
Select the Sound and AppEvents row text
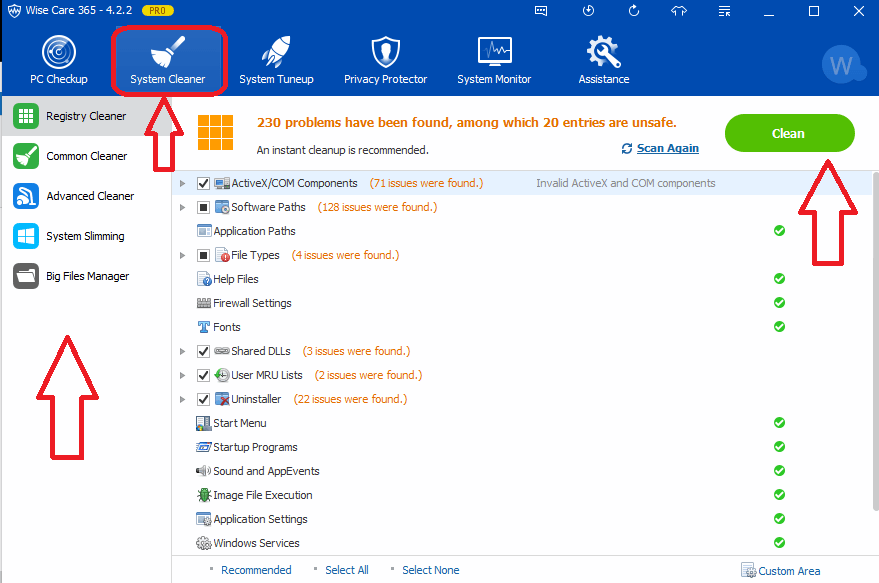point(266,471)
